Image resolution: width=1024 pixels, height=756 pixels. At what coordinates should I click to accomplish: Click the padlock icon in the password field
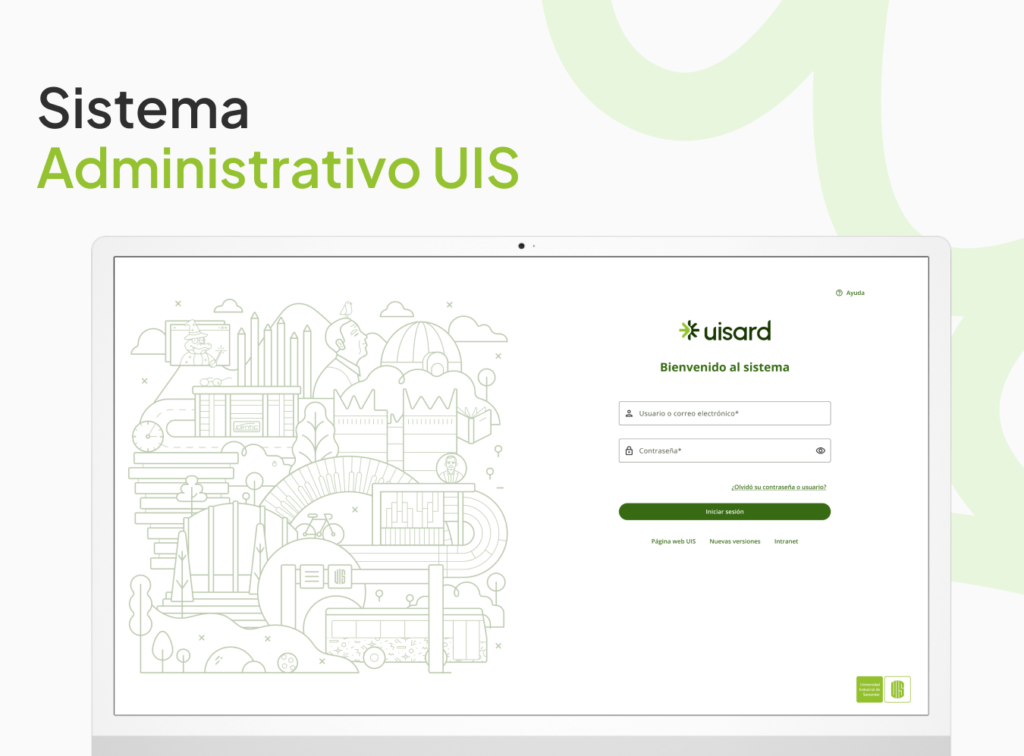pos(628,451)
